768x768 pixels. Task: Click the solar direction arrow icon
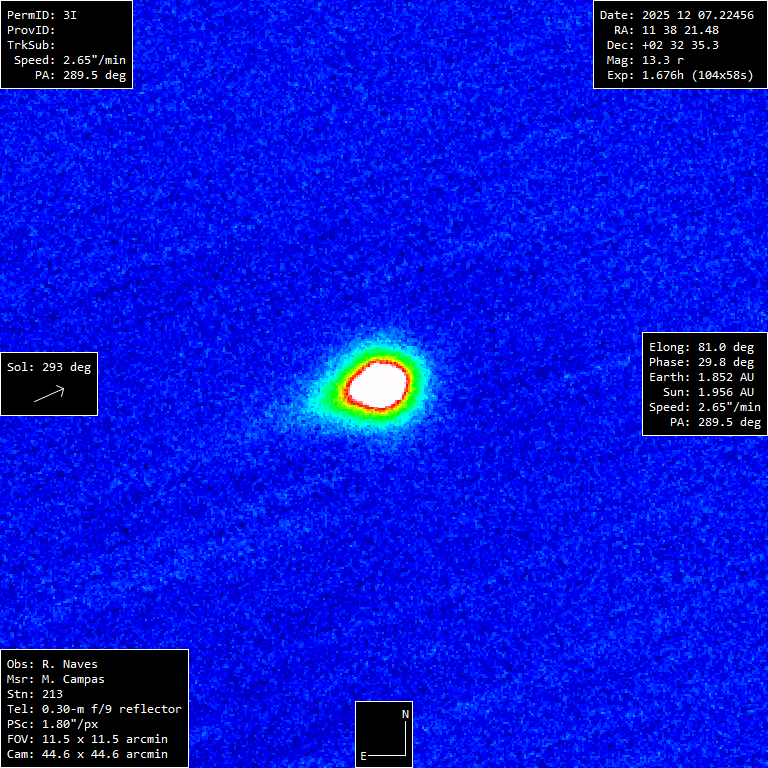(49, 394)
